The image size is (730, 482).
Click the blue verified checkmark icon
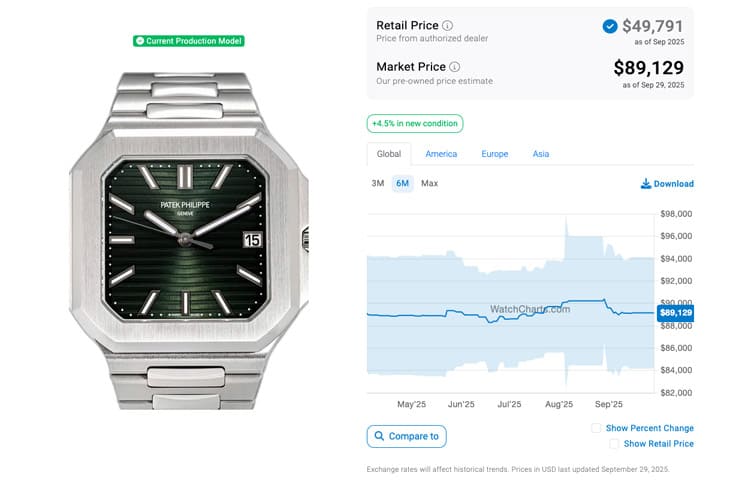610,26
